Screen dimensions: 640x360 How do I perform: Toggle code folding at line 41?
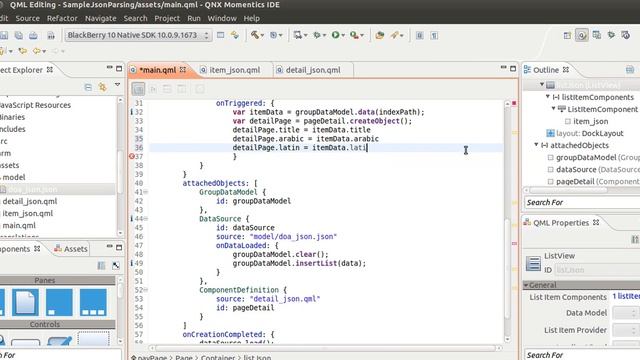click(146, 192)
